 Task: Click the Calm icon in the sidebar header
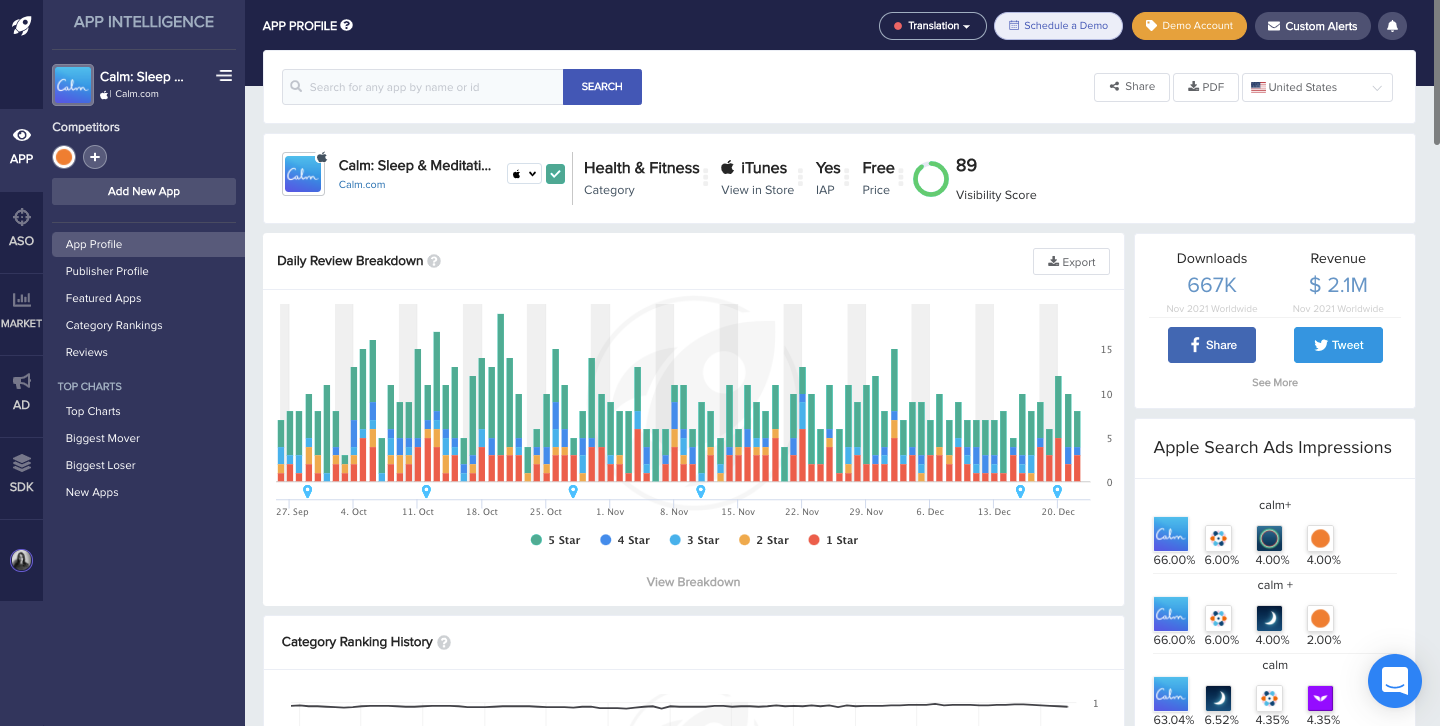(x=73, y=85)
